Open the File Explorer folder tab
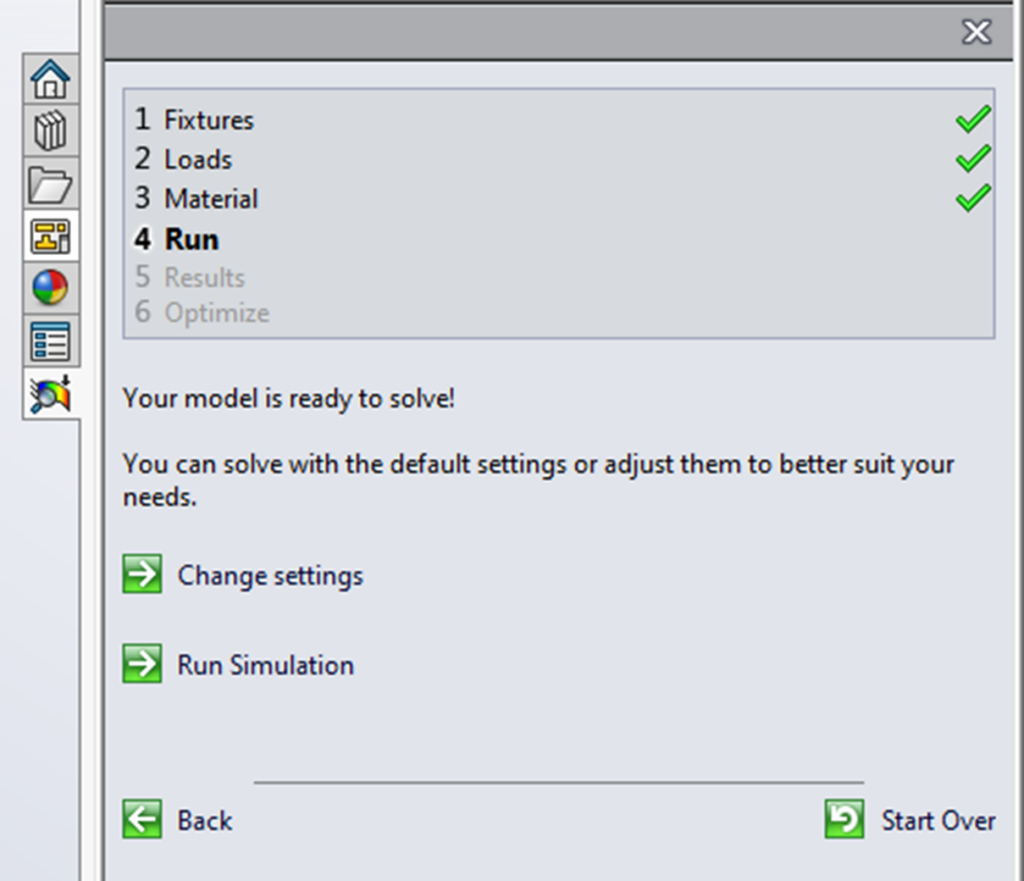Image resolution: width=1024 pixels, height=881 pixels. coord(51,185)
